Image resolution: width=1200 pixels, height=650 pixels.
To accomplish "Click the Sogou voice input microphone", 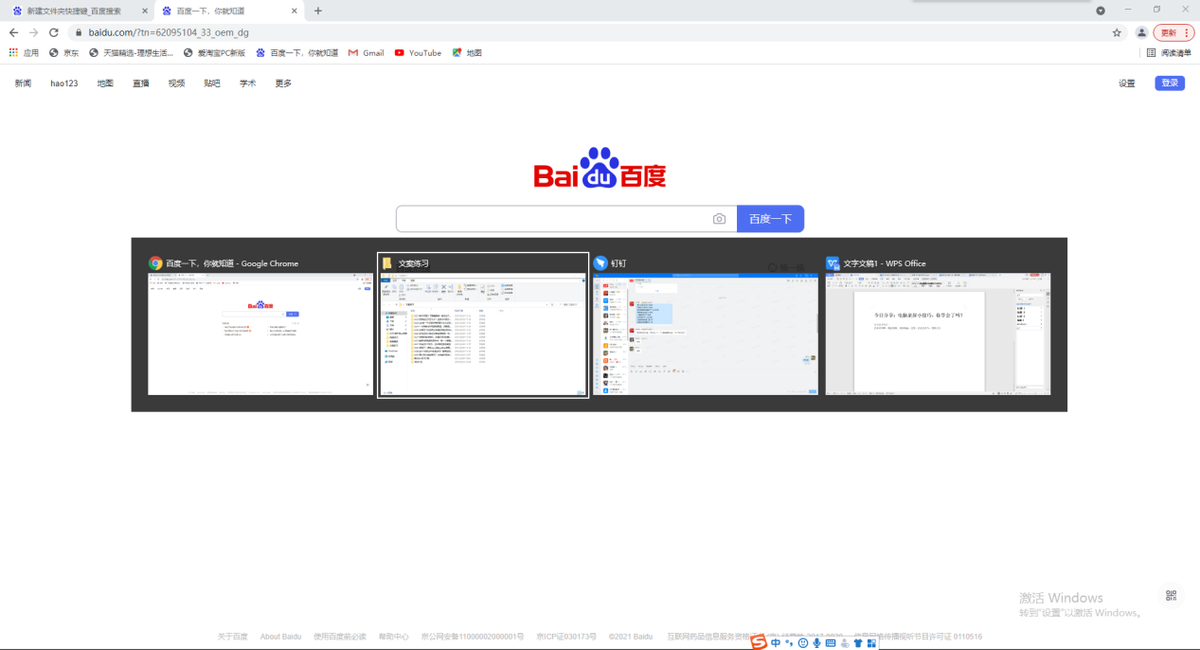I will coord(817,643).
